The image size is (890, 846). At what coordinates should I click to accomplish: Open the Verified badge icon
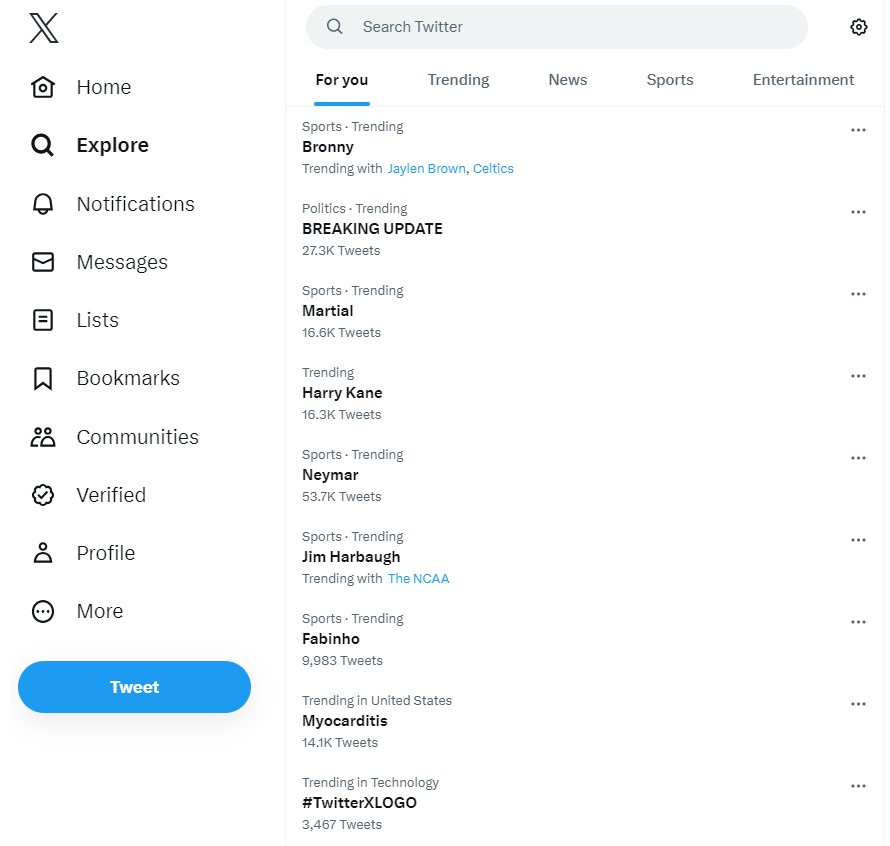pos(43,495)
